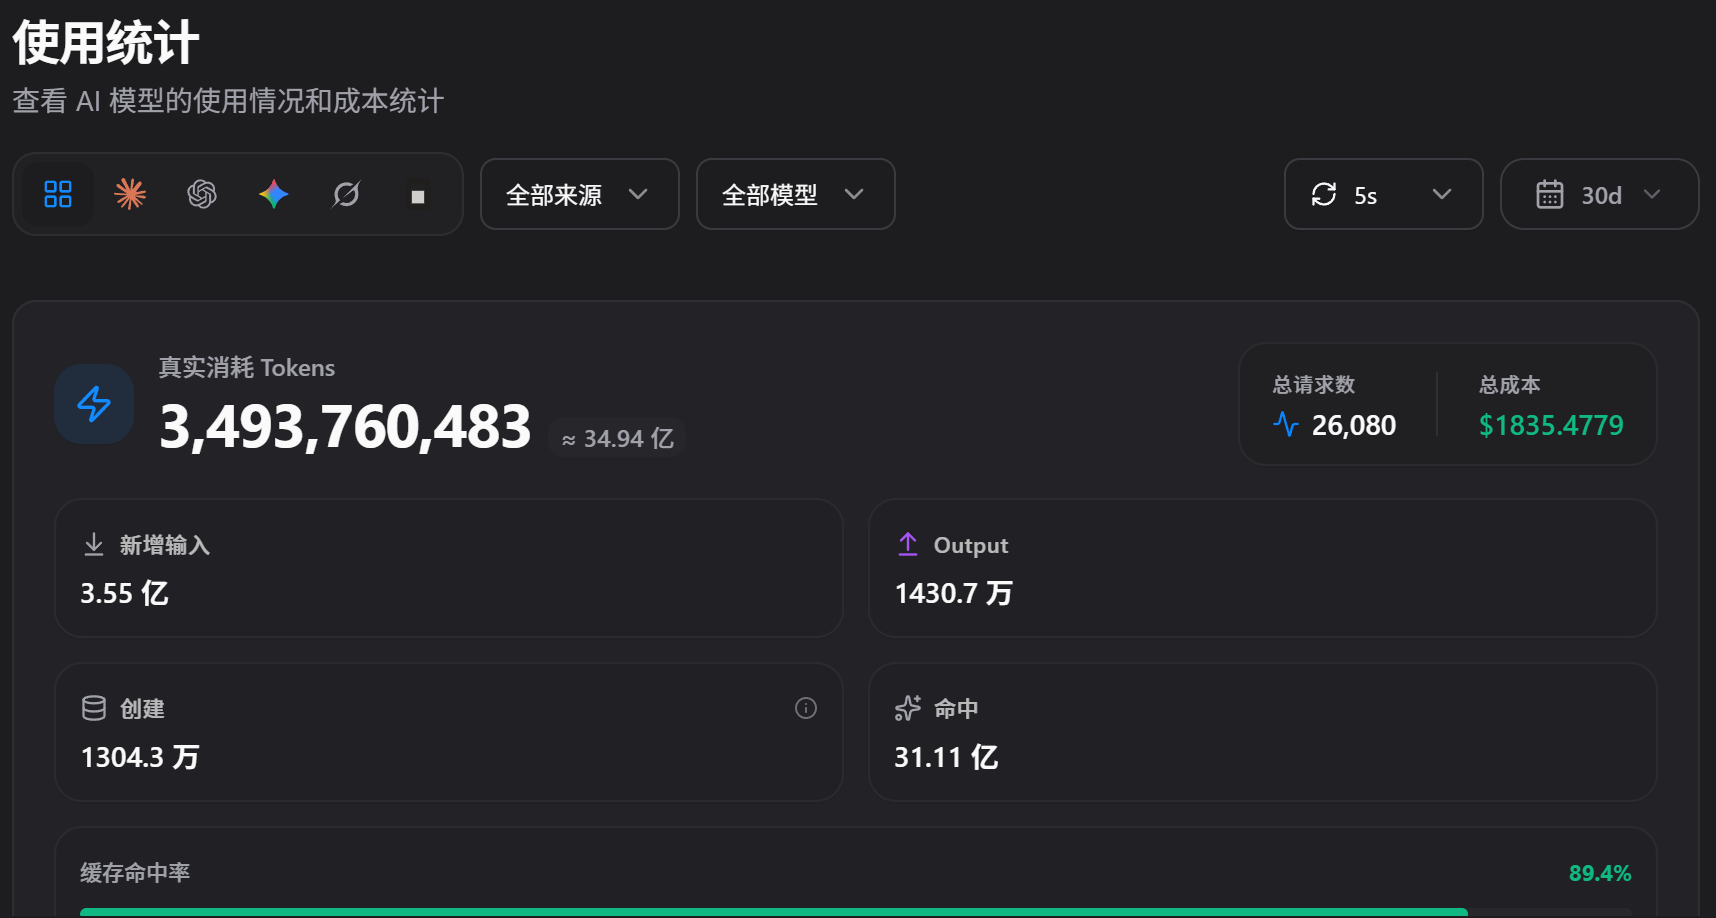This screenshot has height=918, width=1716.
Task: Click the Output label
Action: point(971,545)
